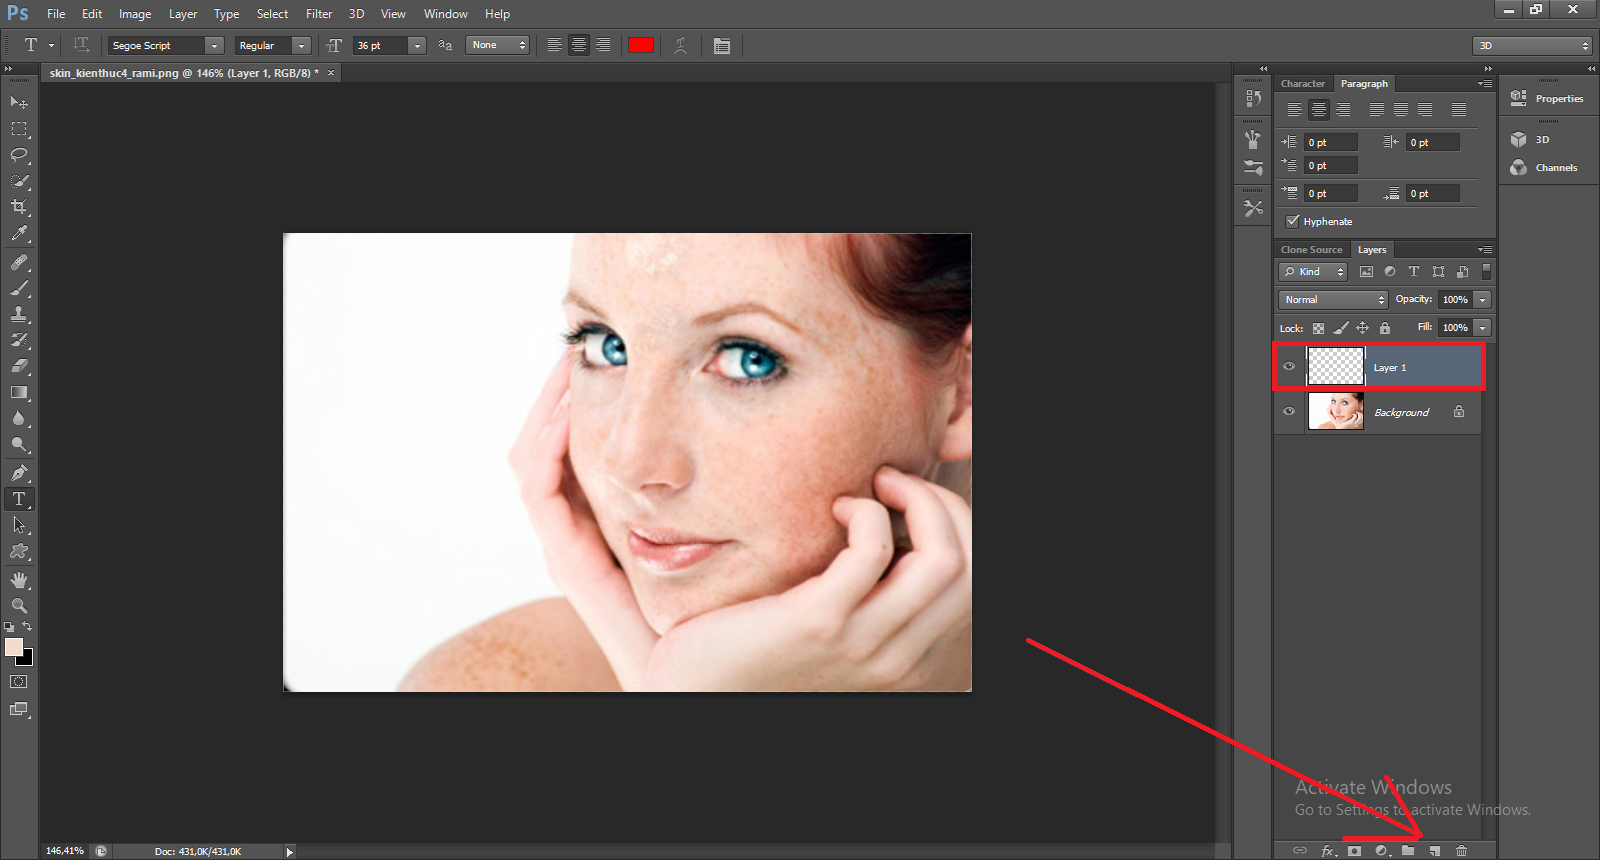Click the red text color swatch
Viewport: 1600px width, 860px height.
(641, 45)
